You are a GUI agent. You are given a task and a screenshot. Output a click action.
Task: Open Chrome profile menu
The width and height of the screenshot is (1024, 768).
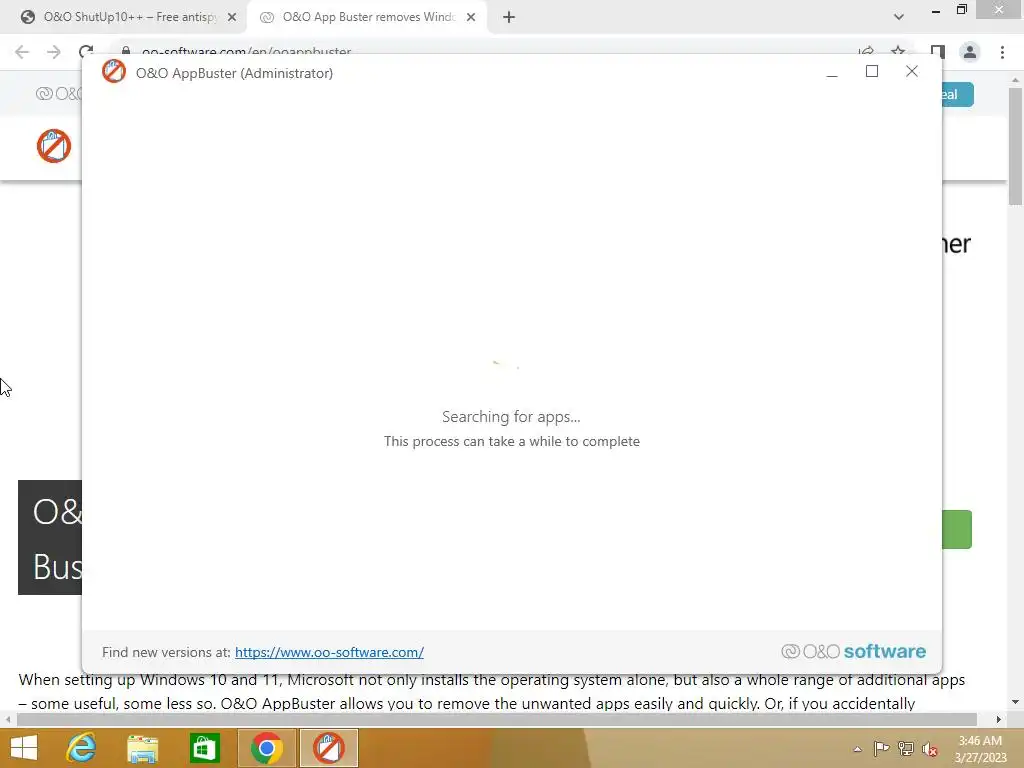(970, 52)
